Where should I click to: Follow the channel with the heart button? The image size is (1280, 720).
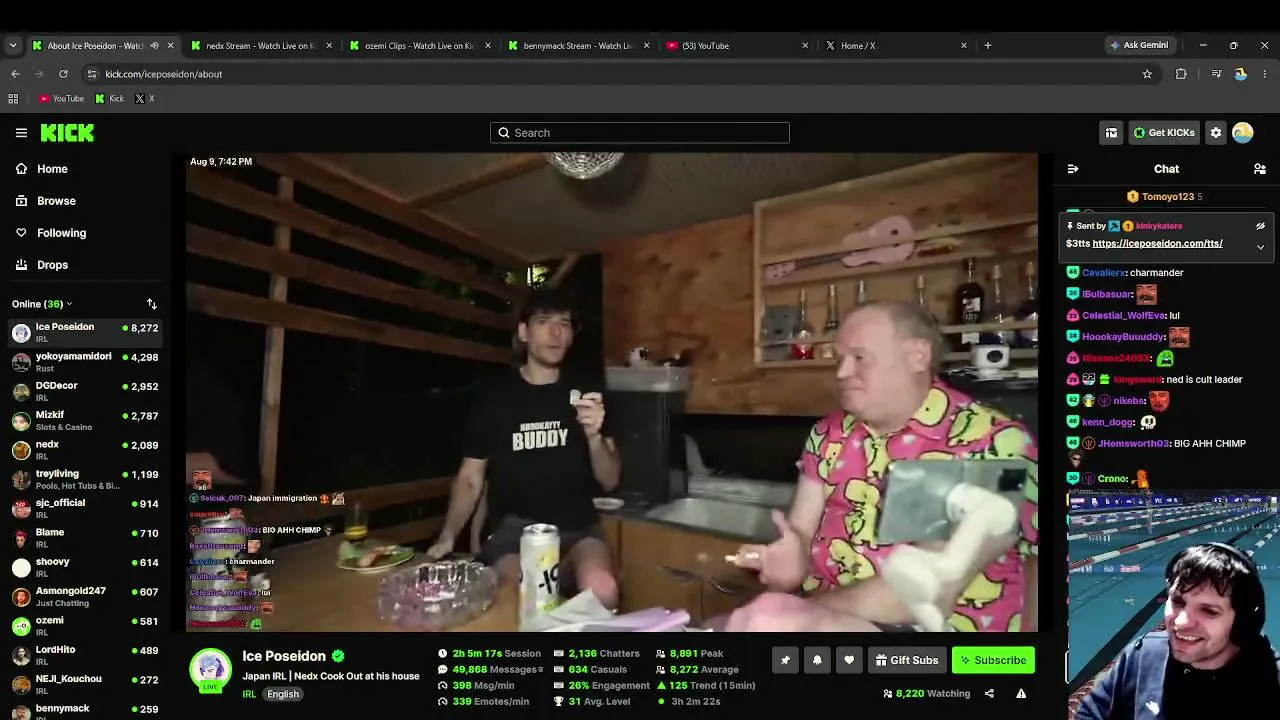coord(849,660)
